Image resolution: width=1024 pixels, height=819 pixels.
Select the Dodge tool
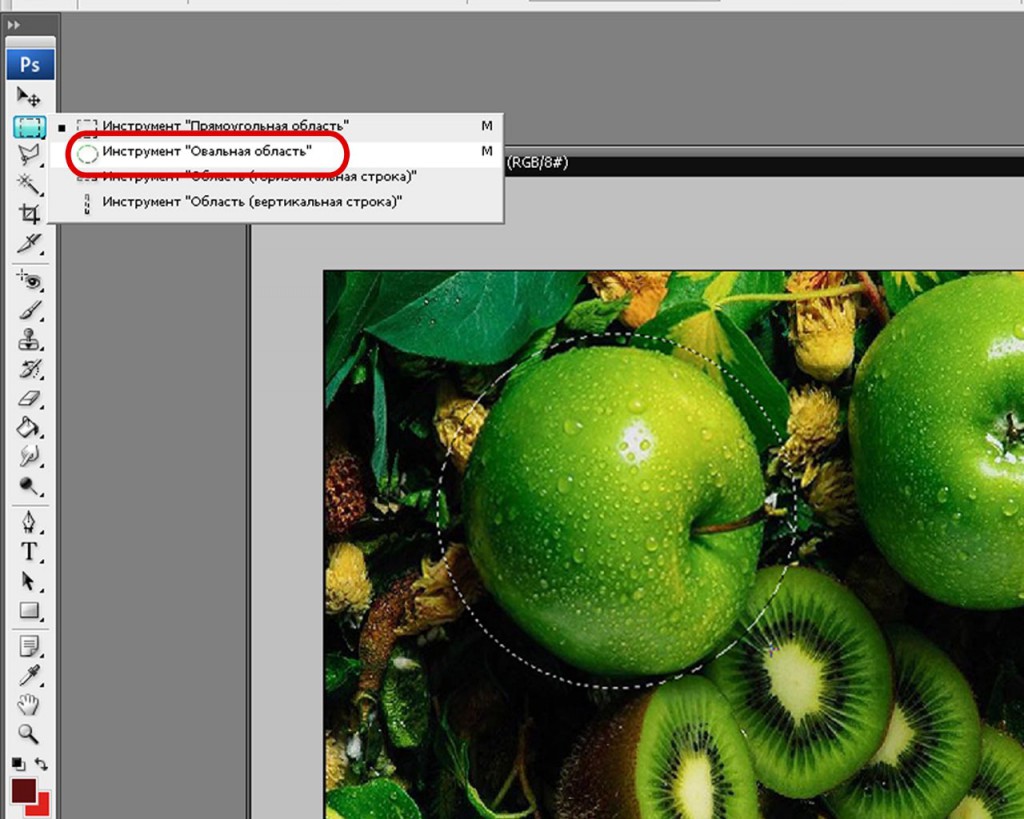pyautogui.click(x=29, y=485)
